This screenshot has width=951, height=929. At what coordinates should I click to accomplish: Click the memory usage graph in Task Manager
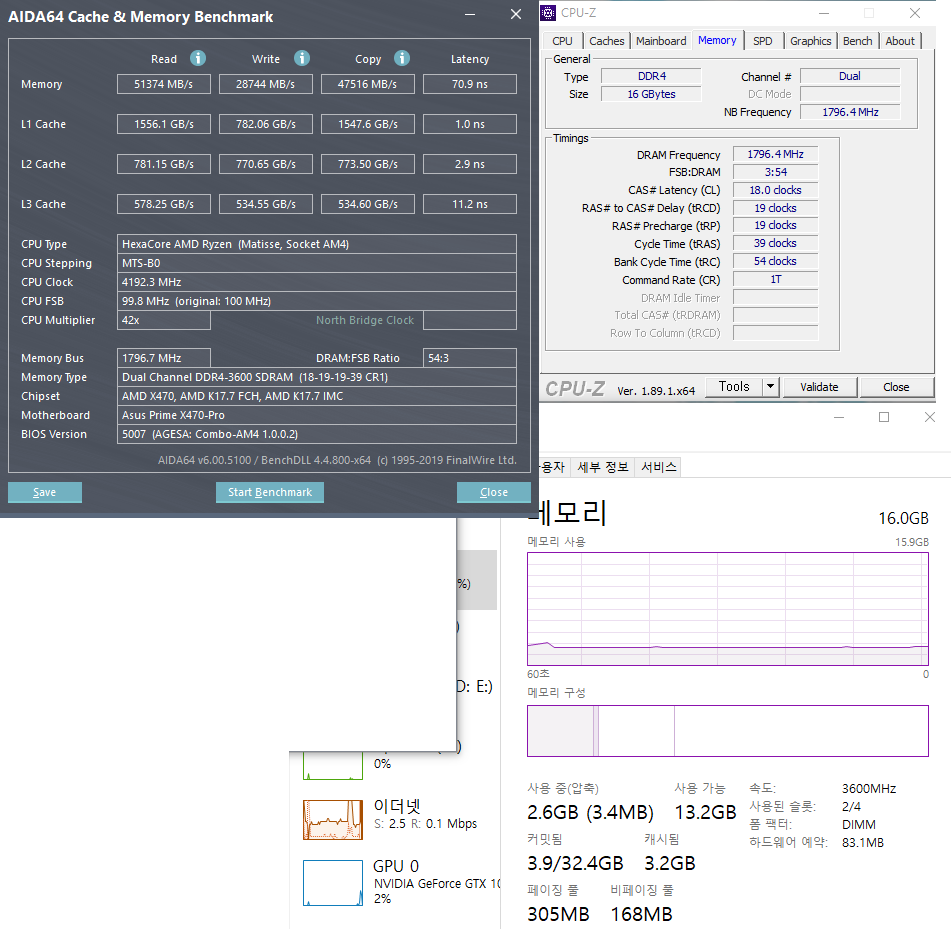(x=728, y=609)
